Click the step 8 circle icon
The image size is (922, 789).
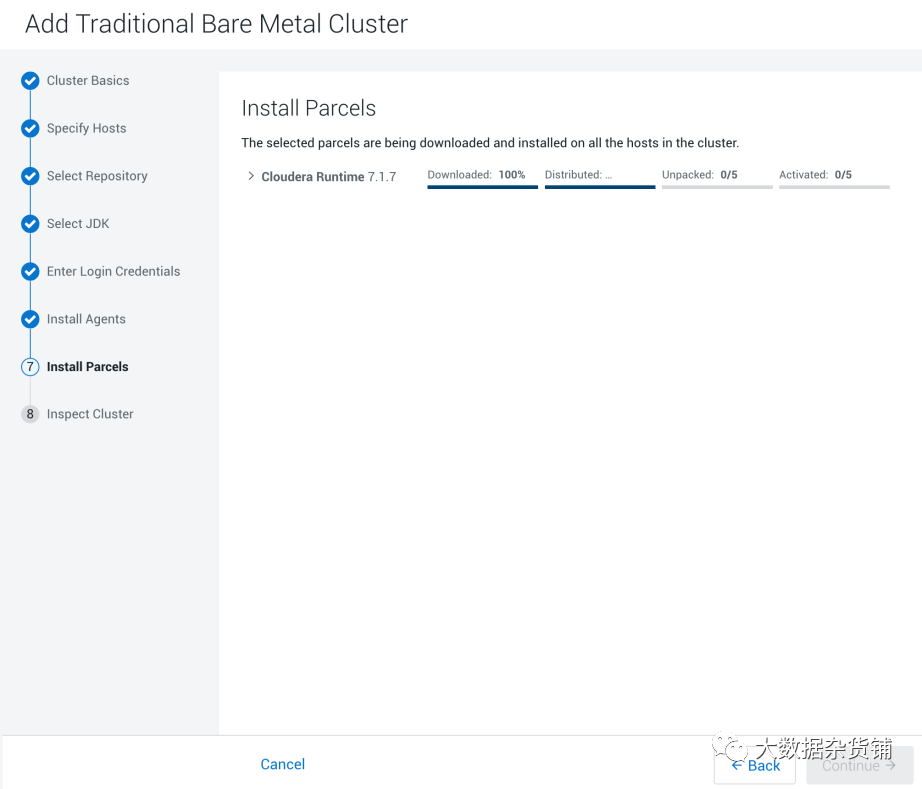pyautogui.click(x=30, y=414)
